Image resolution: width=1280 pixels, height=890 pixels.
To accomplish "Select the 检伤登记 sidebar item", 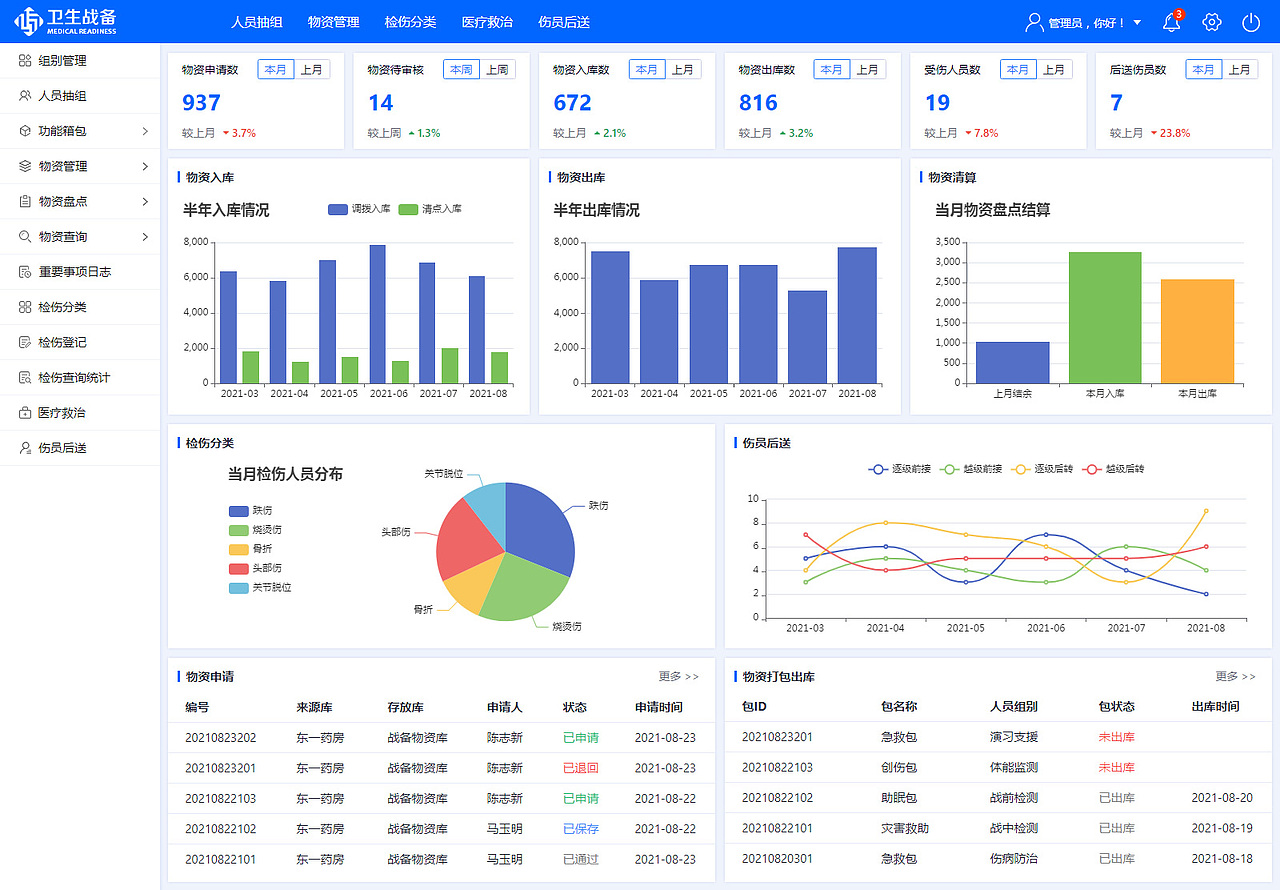I will [62, 342].
